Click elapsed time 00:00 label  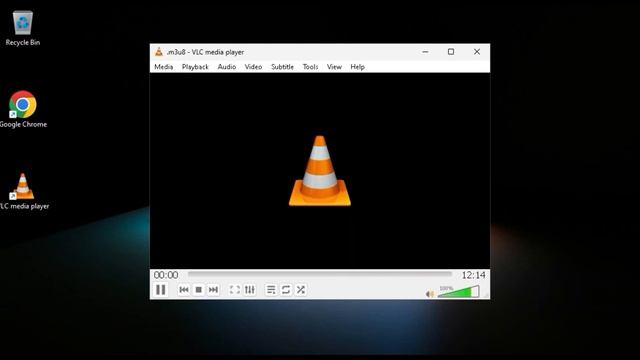(x=166, y=275)
